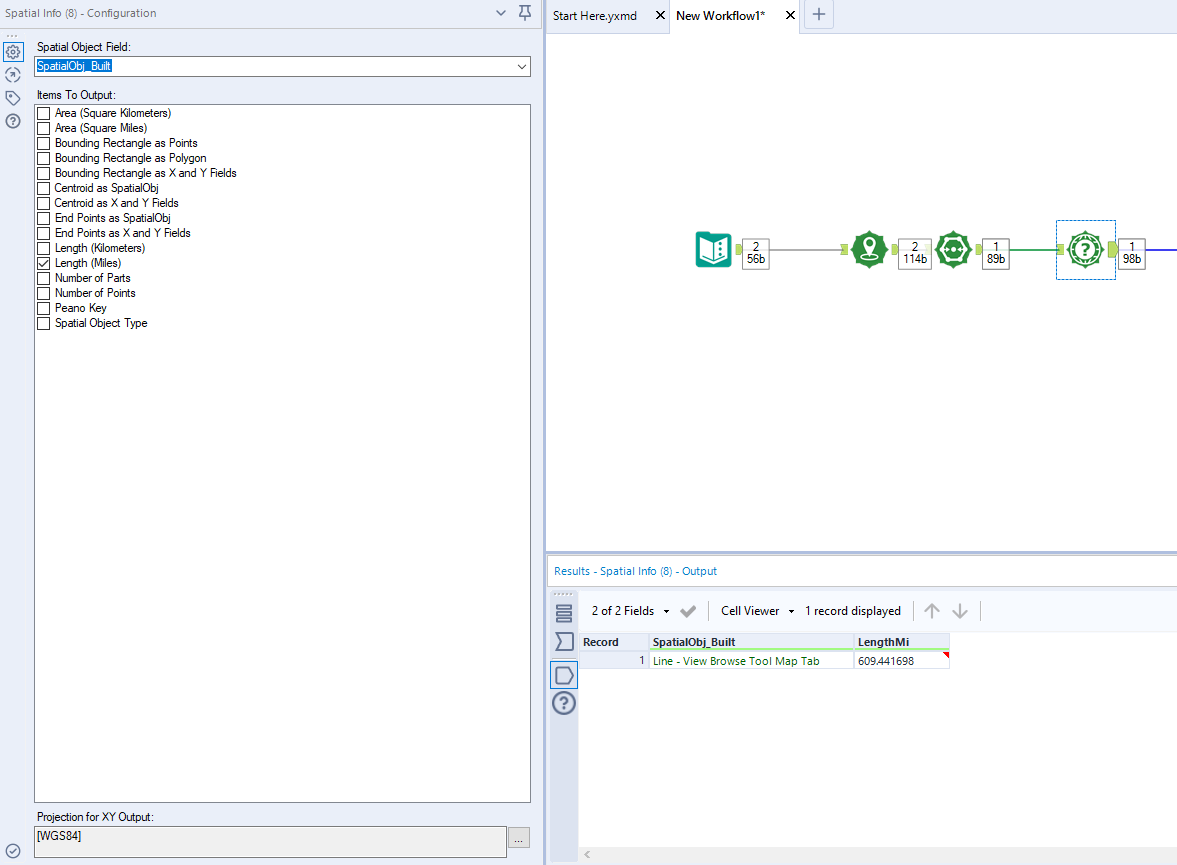Enable Area (Square Kilometers) output

43,113
